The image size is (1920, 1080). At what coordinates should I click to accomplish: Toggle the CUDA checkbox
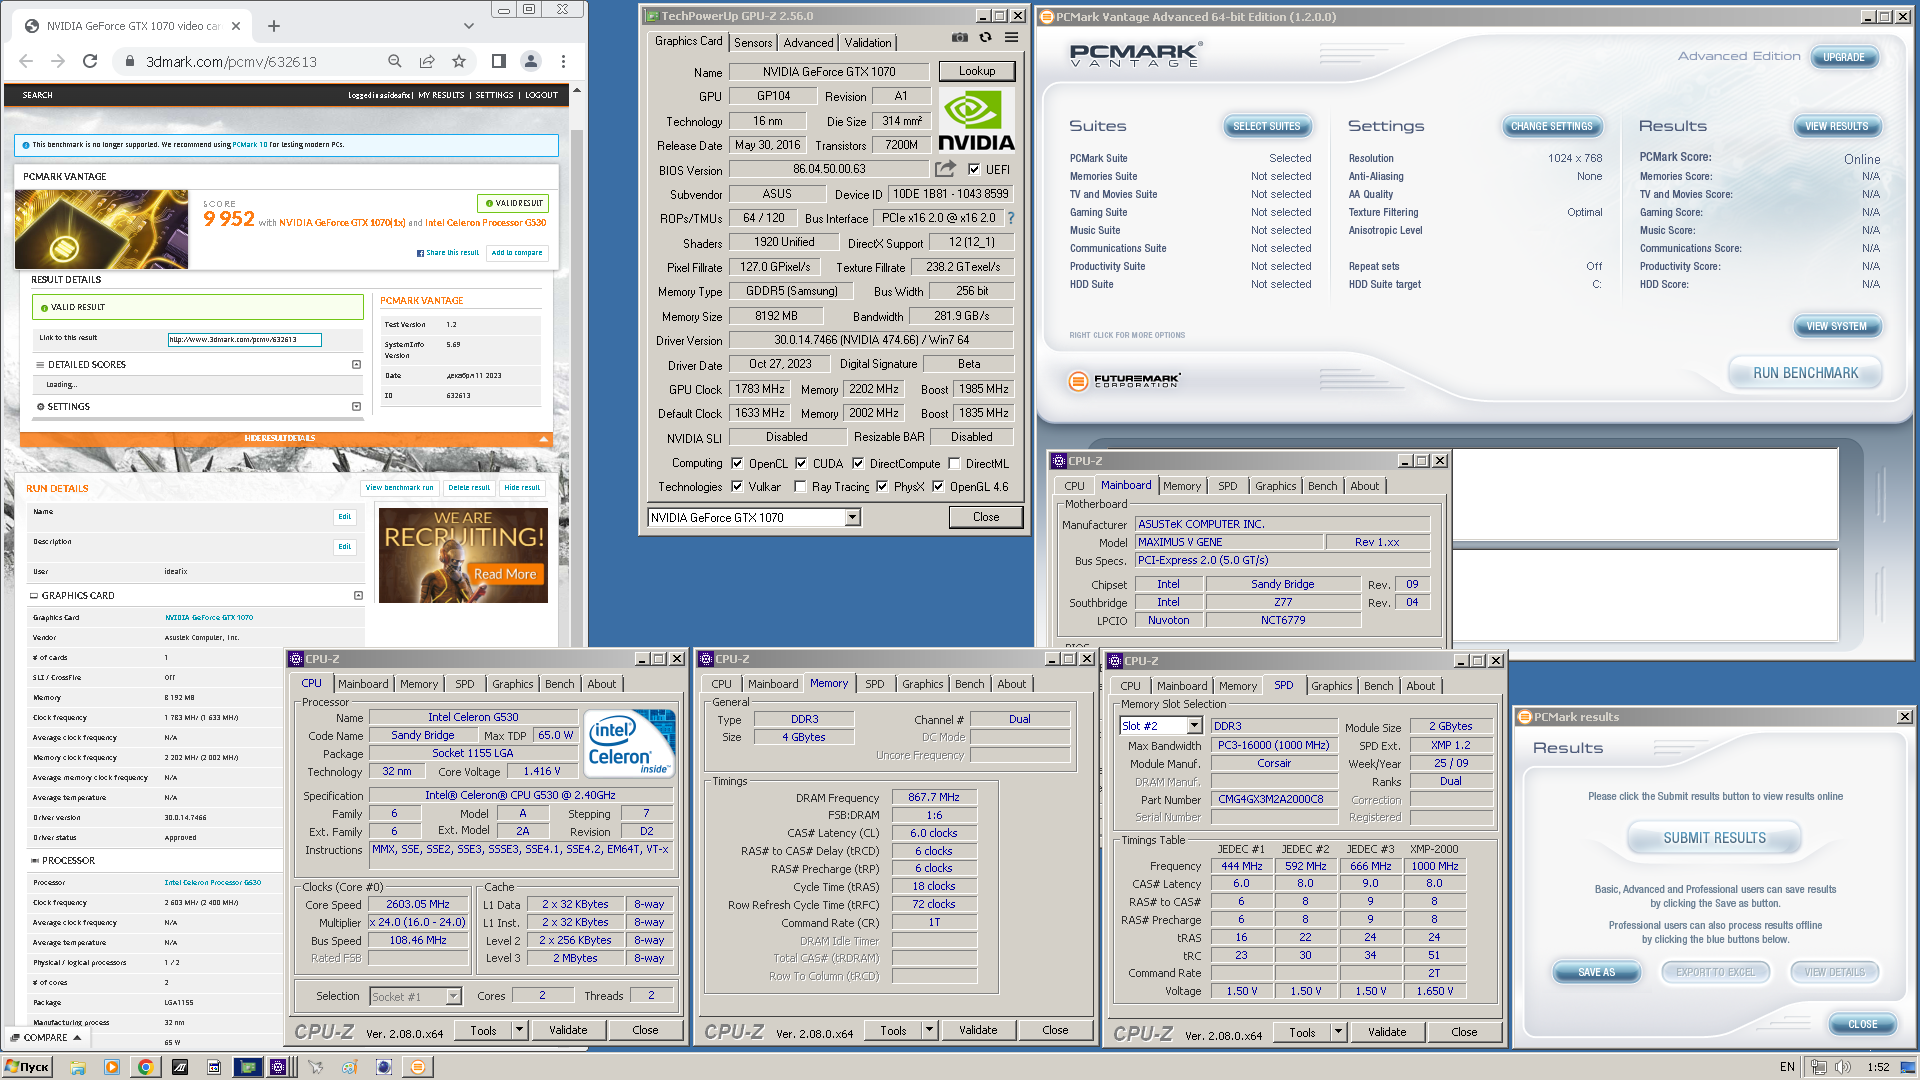click(x=801, y=464)
